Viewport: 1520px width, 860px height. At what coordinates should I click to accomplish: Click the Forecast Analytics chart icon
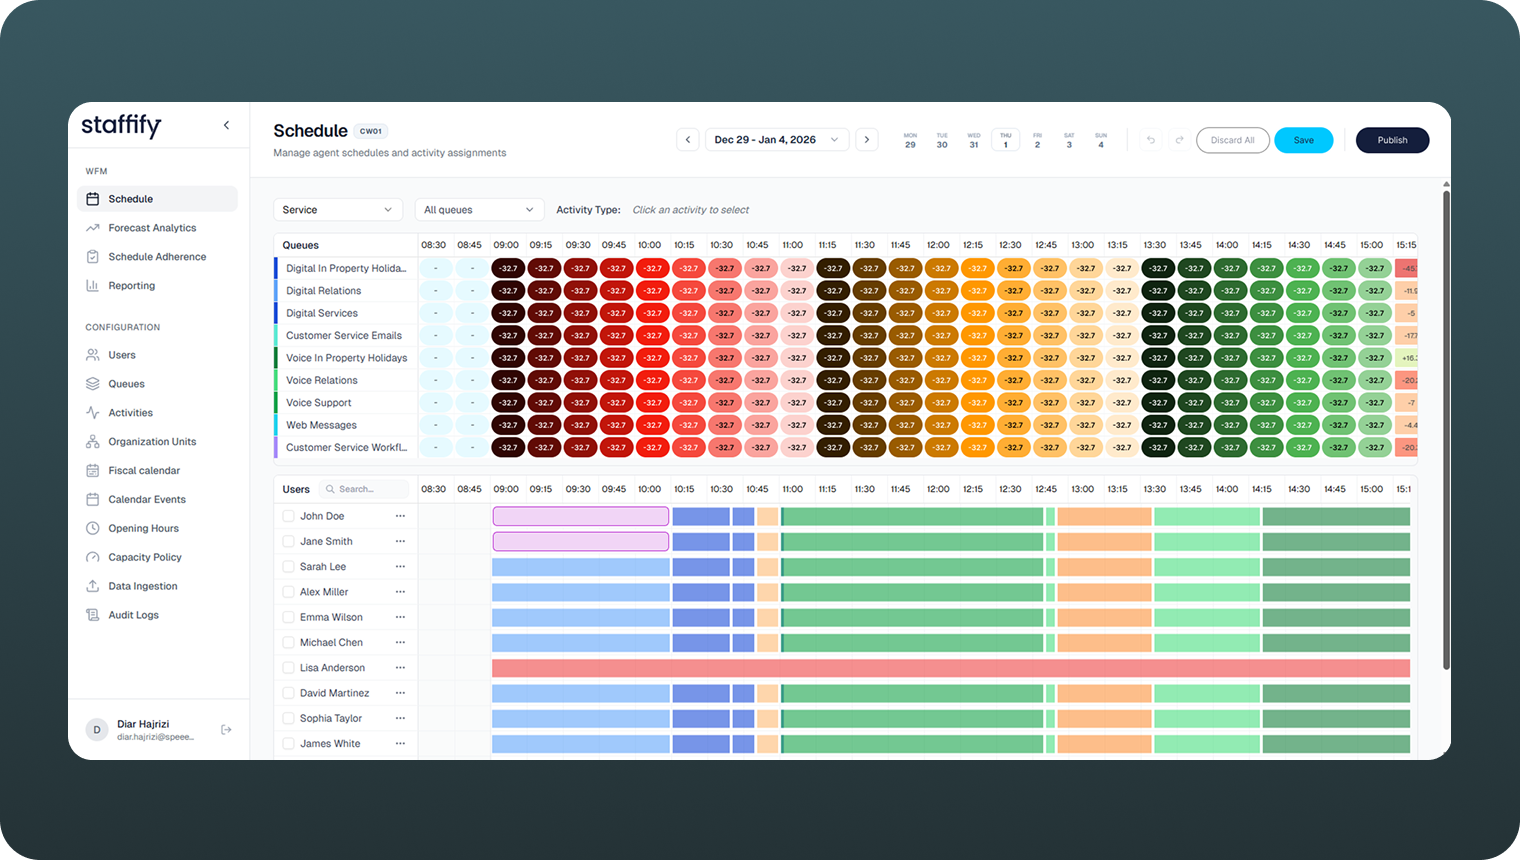(x=93, y=228)
